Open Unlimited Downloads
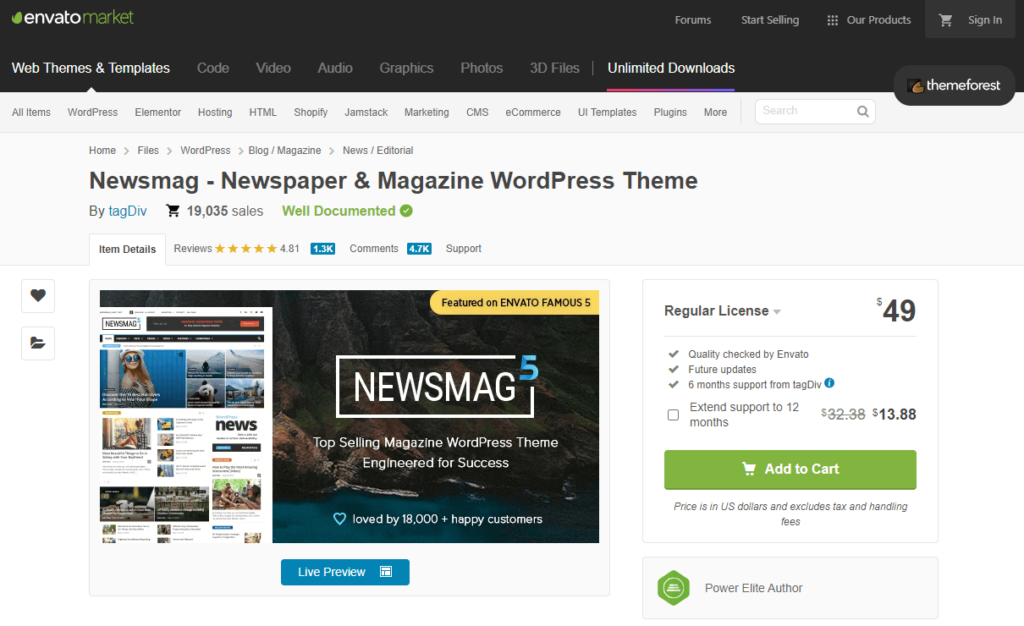The width and height of the screenshot is (1024, 626). pos(671,68)
